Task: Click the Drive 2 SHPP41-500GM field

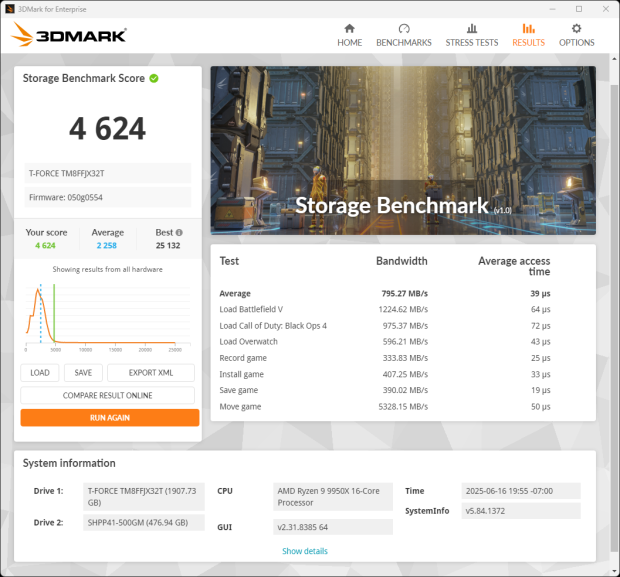Action: pyautogui.click(x=144, y=523)
